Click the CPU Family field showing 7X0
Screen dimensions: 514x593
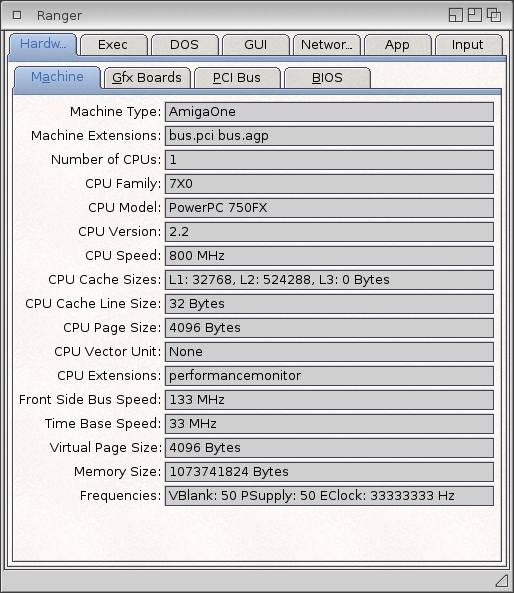(x=329, y=184)
